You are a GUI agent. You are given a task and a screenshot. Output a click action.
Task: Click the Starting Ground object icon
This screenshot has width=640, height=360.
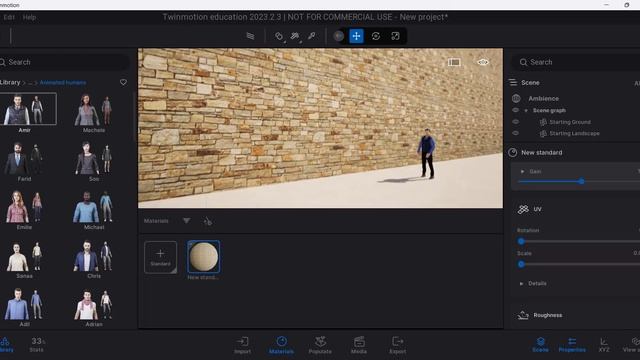pos(543,122)
